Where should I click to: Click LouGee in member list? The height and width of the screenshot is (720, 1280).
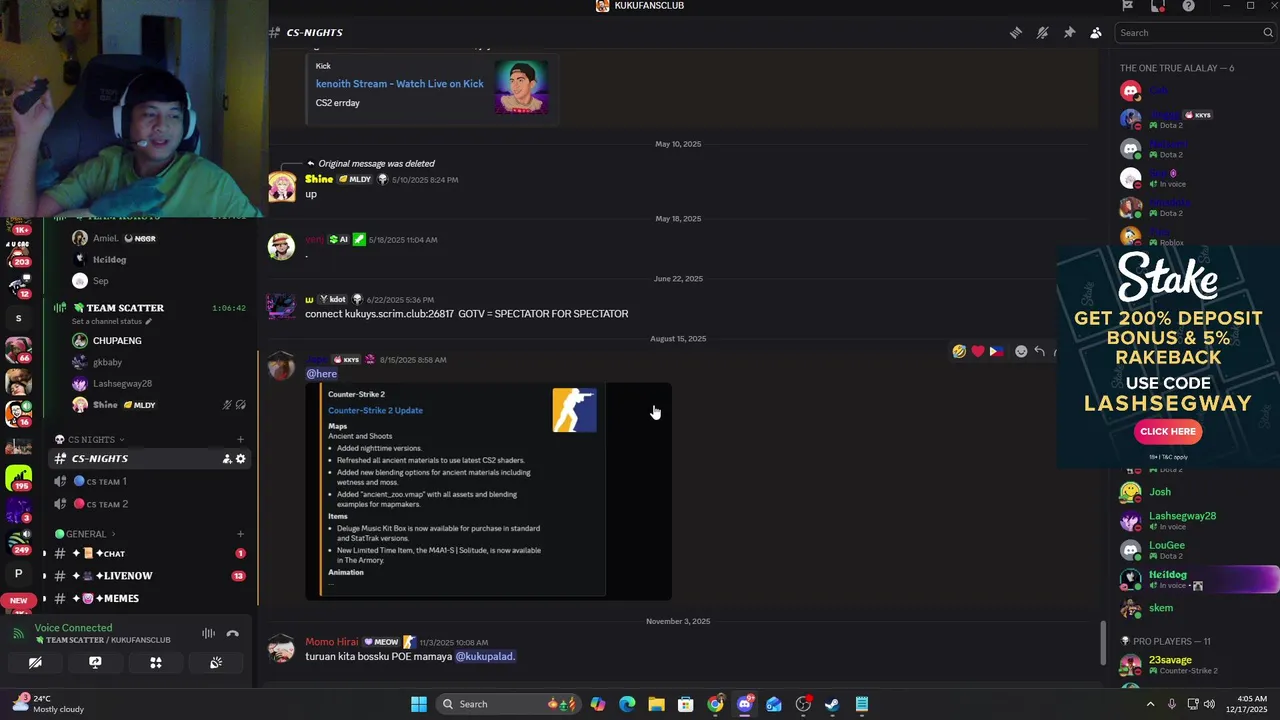click(1166, 546)
